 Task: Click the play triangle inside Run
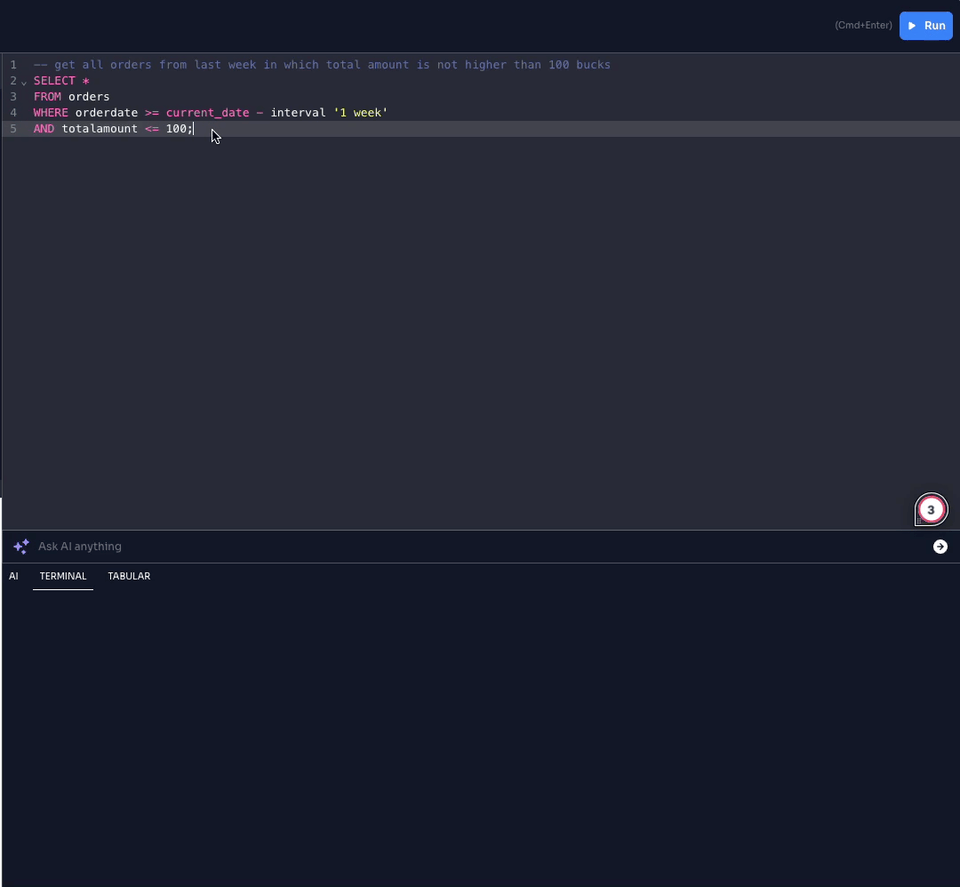coord(911,26)
